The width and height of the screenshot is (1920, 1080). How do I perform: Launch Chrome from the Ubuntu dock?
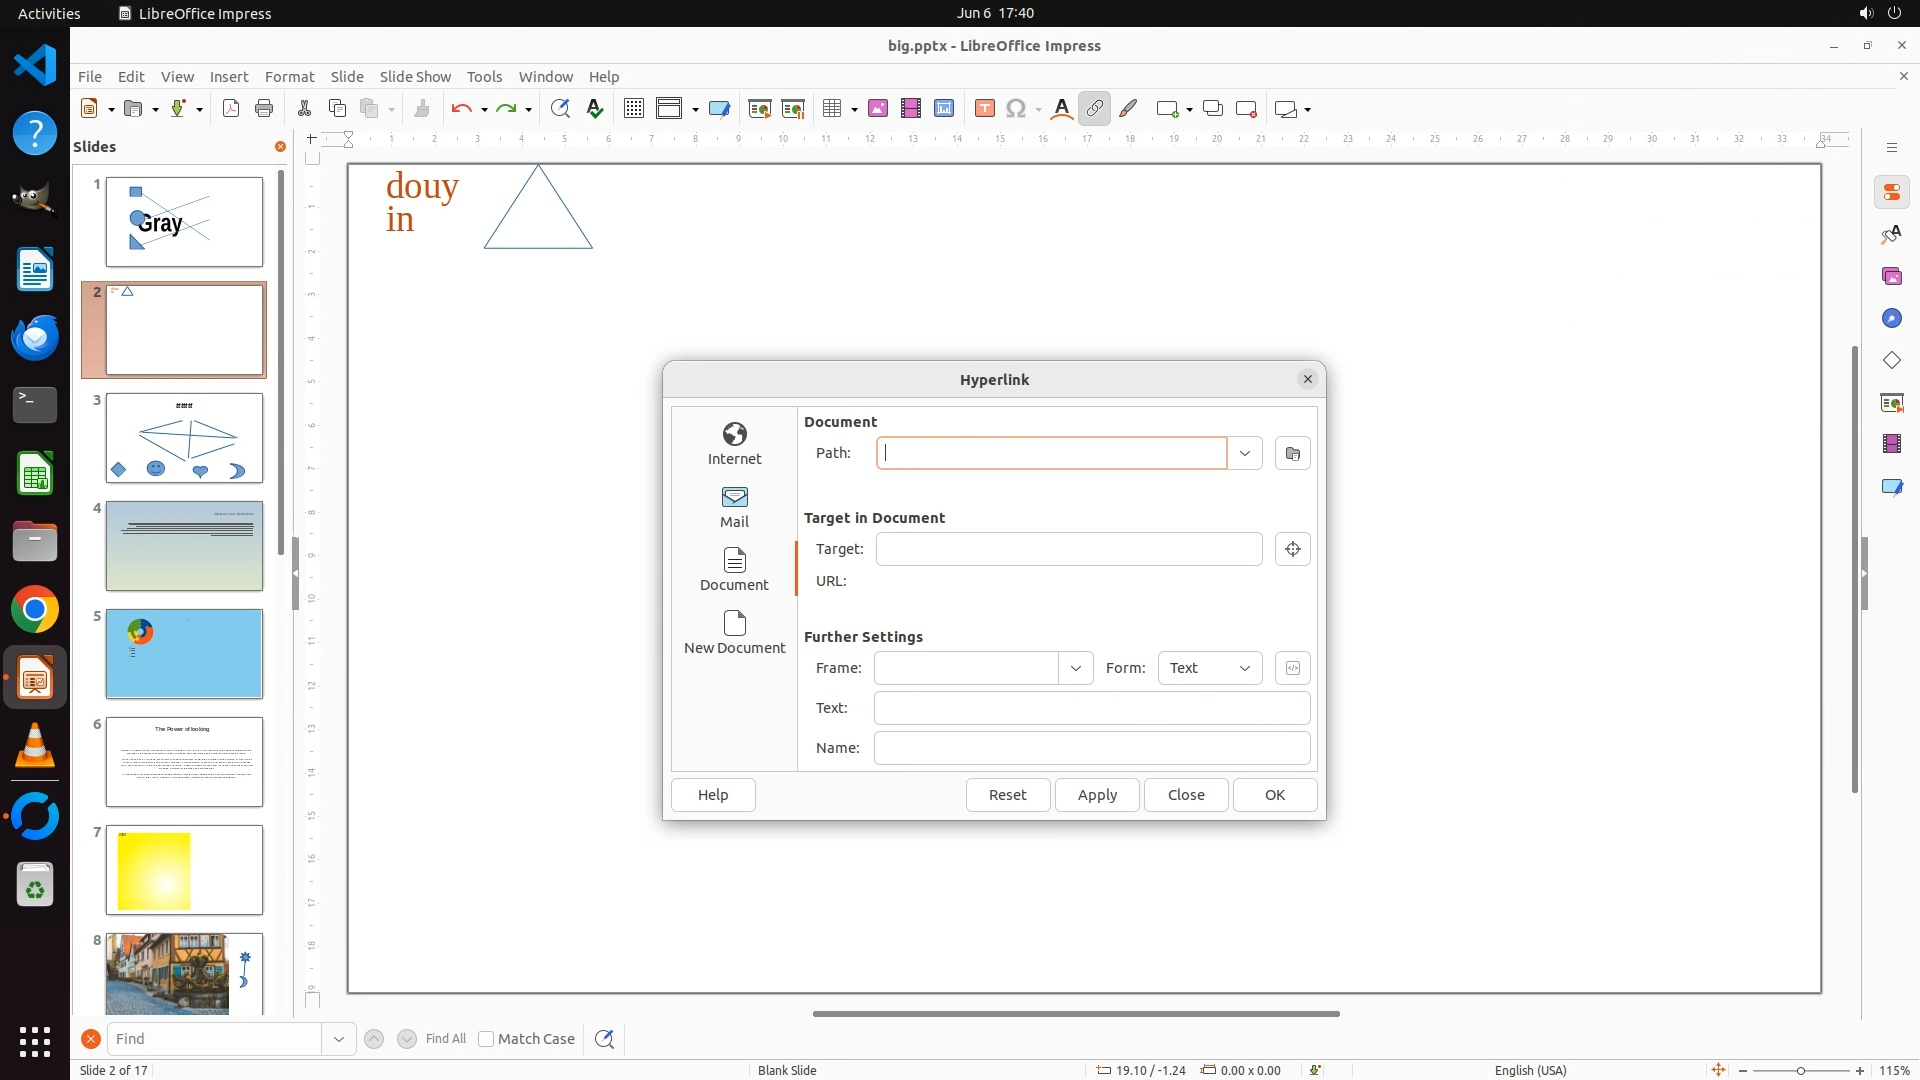click(x=35, y=610)
